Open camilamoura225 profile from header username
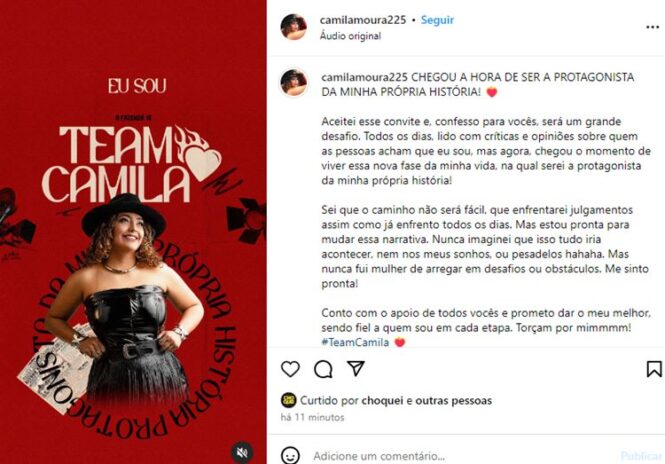 coord(363,20)
